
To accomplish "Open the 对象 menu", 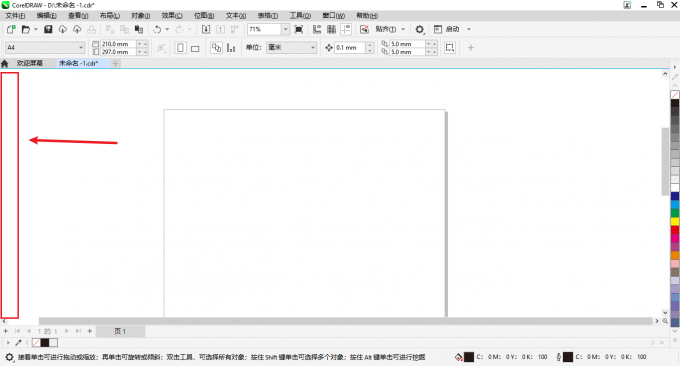I will (x=141, y=16).
